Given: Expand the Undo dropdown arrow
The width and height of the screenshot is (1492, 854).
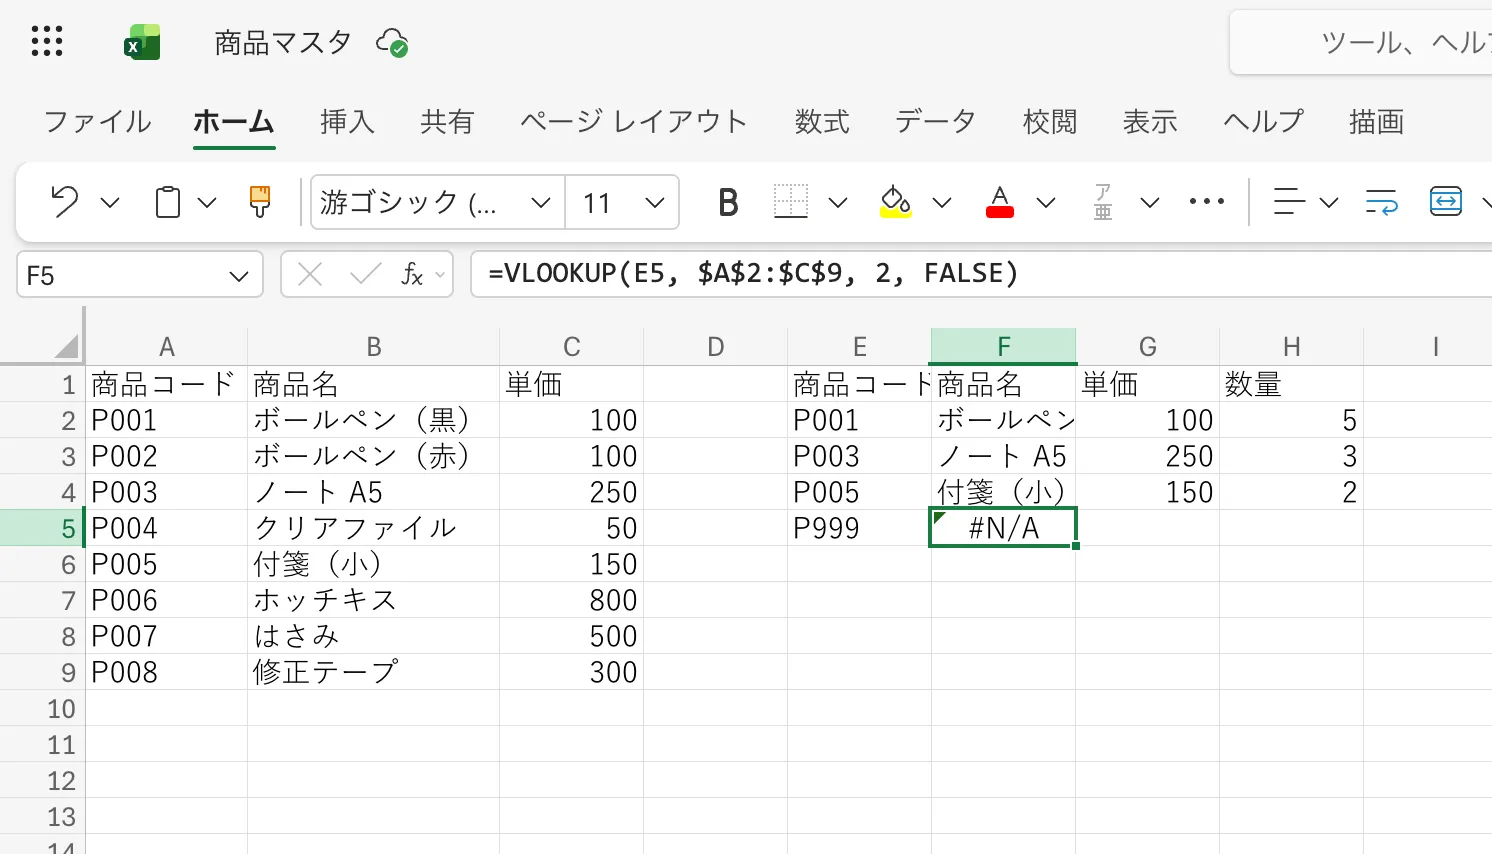Looking at the screenshot, I should (x=110, y=203).
